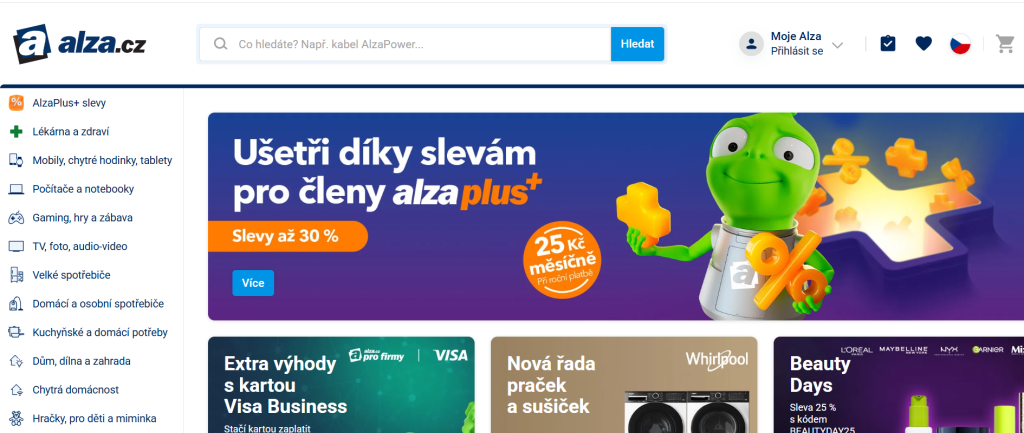Open the Visa Business promo tile
This screenshot has width=1024, height=433.
point(341,385)
